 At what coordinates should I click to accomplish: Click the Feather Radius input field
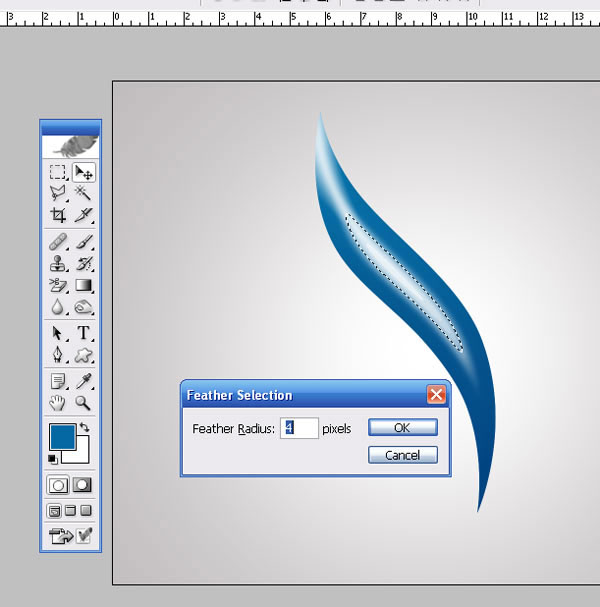pyautogui.click(x=299, y=428)
